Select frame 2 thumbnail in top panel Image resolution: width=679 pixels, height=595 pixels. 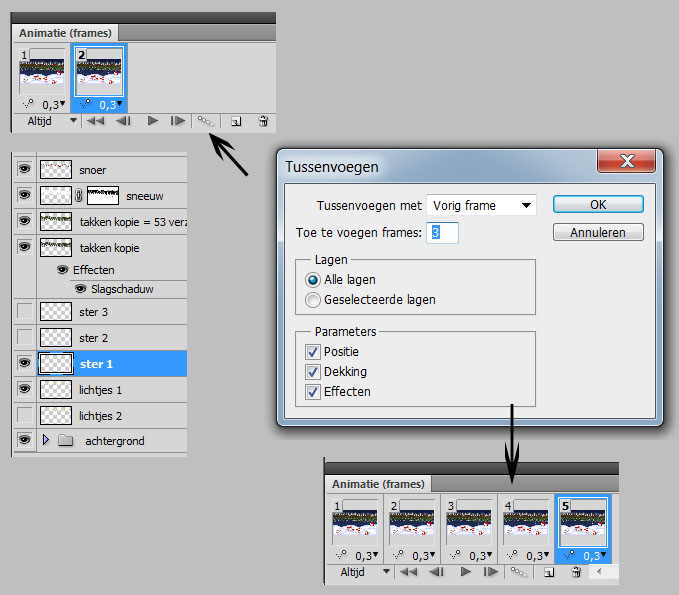pyautogui.click(x=99, y=72)
